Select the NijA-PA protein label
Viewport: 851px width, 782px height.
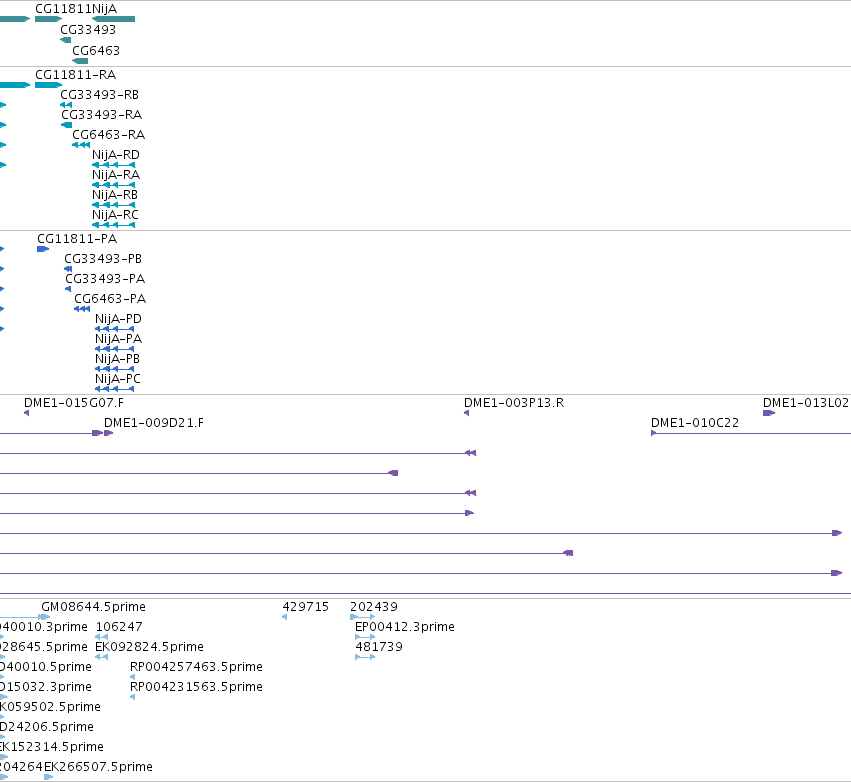(118, 339)
